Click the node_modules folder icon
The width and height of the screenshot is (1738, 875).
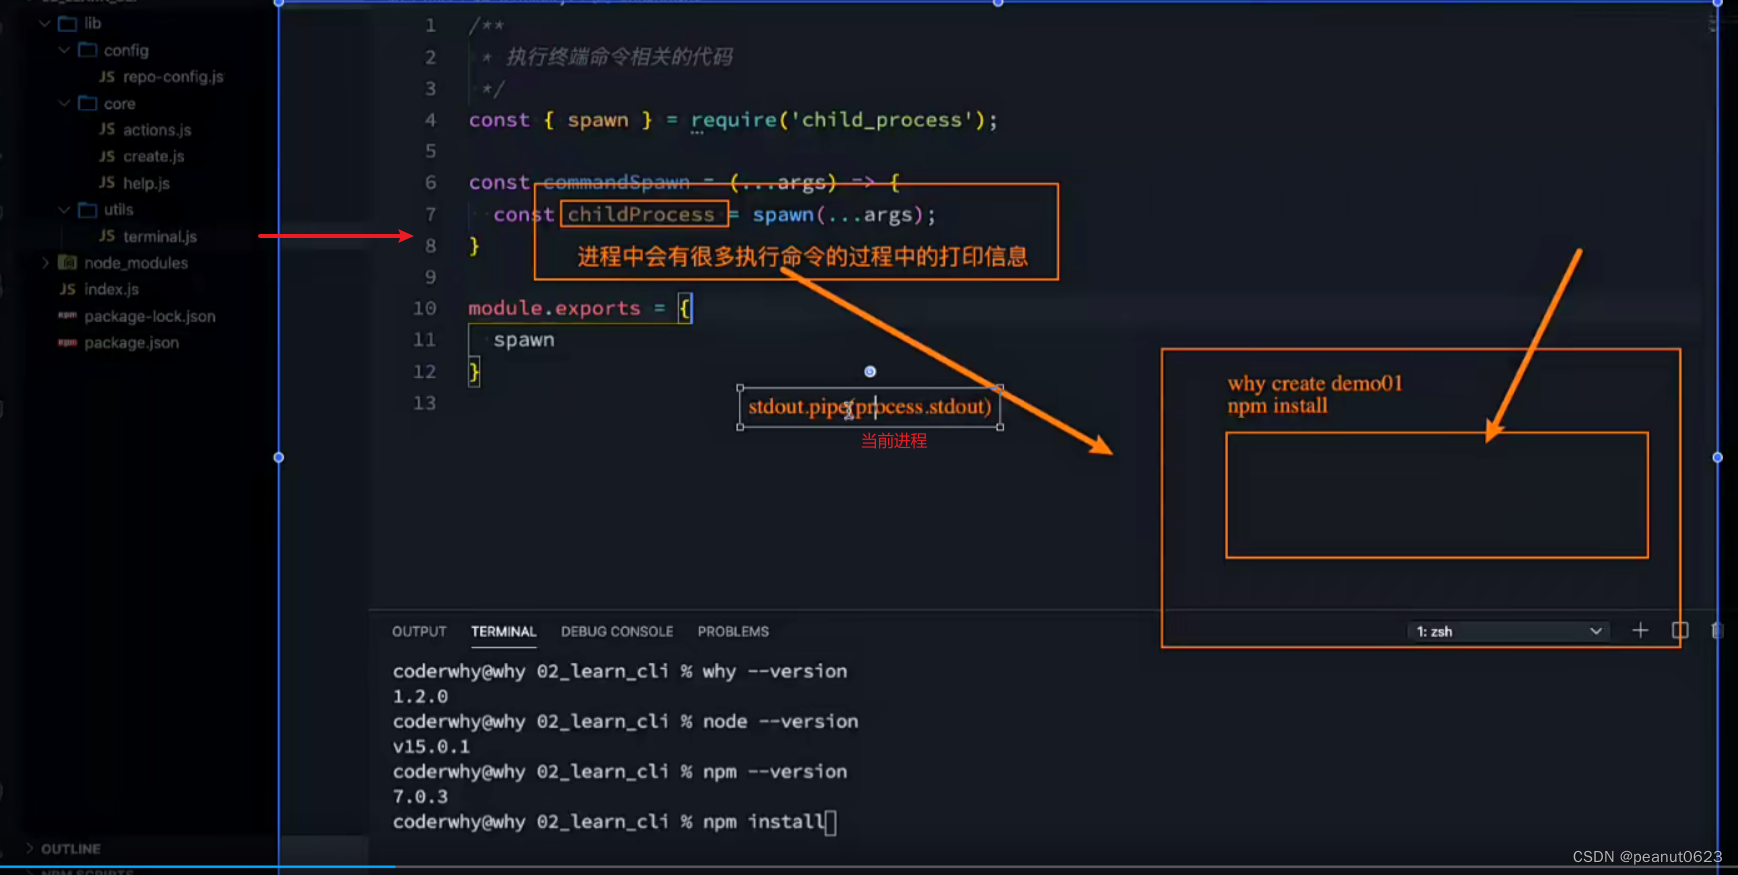pos(68,262)
